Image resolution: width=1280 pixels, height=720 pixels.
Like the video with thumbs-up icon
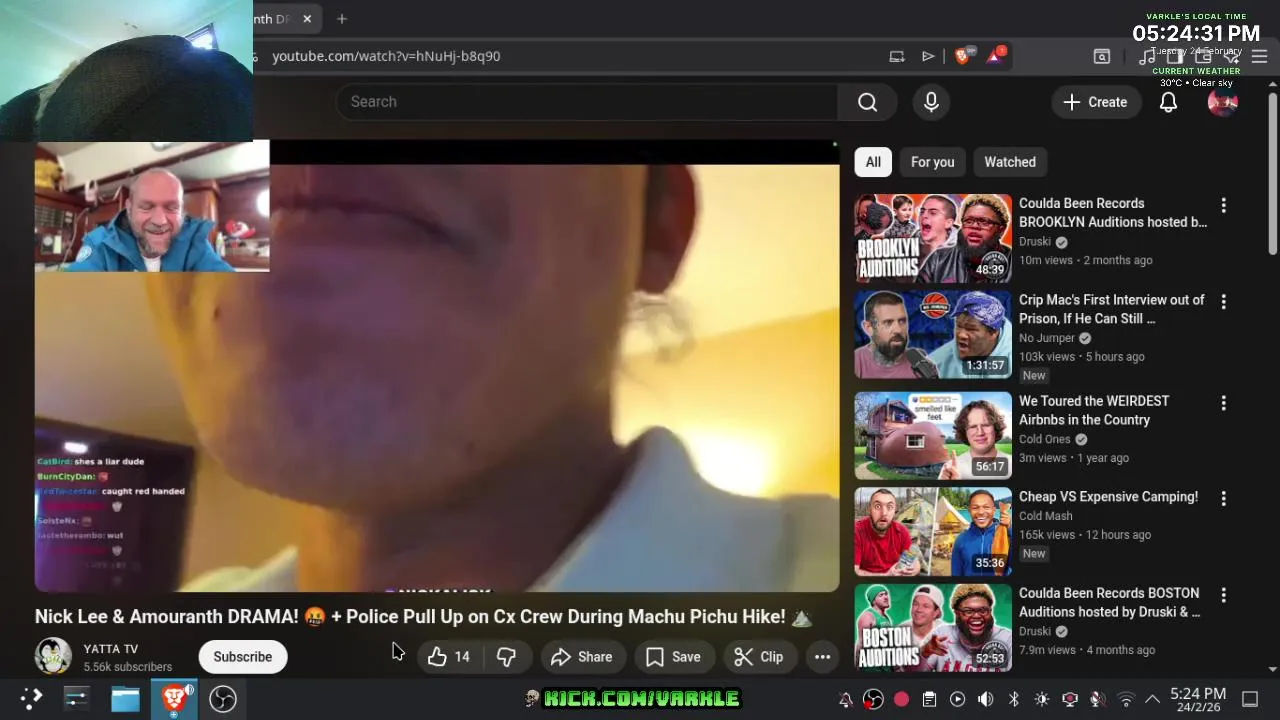pyautogui.click(x=449, y=657)
